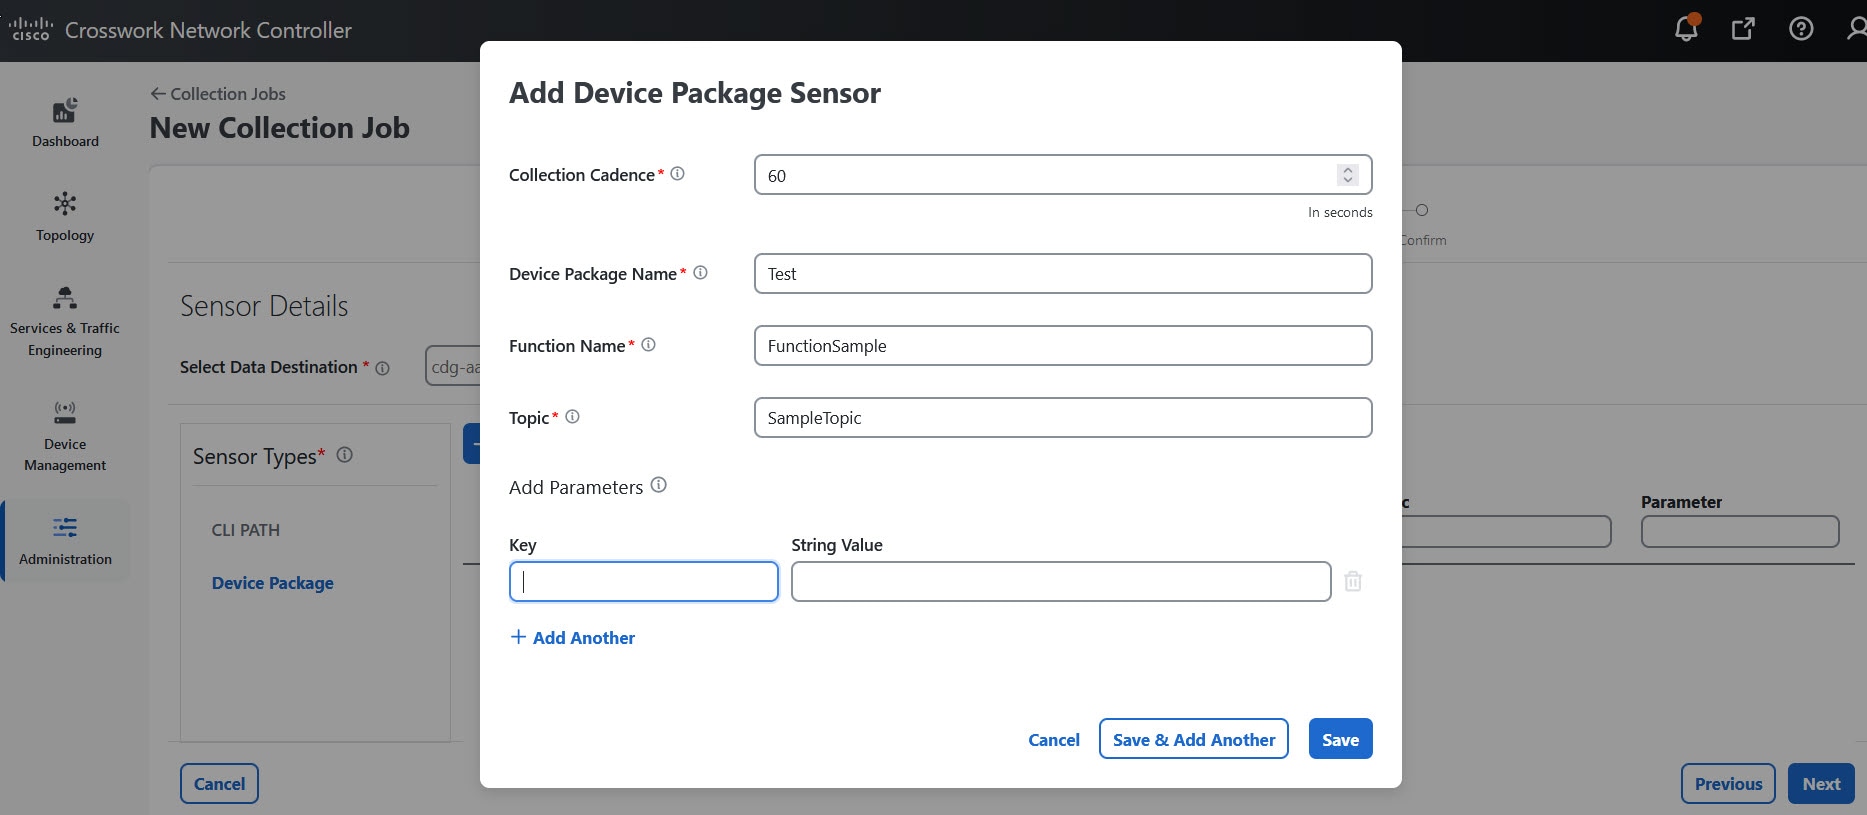
Task: Open the external launch icon in header
Action: point(1743,29)
